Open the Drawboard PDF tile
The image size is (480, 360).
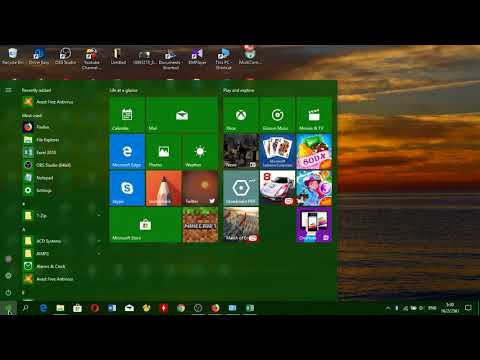coord(241,188)
